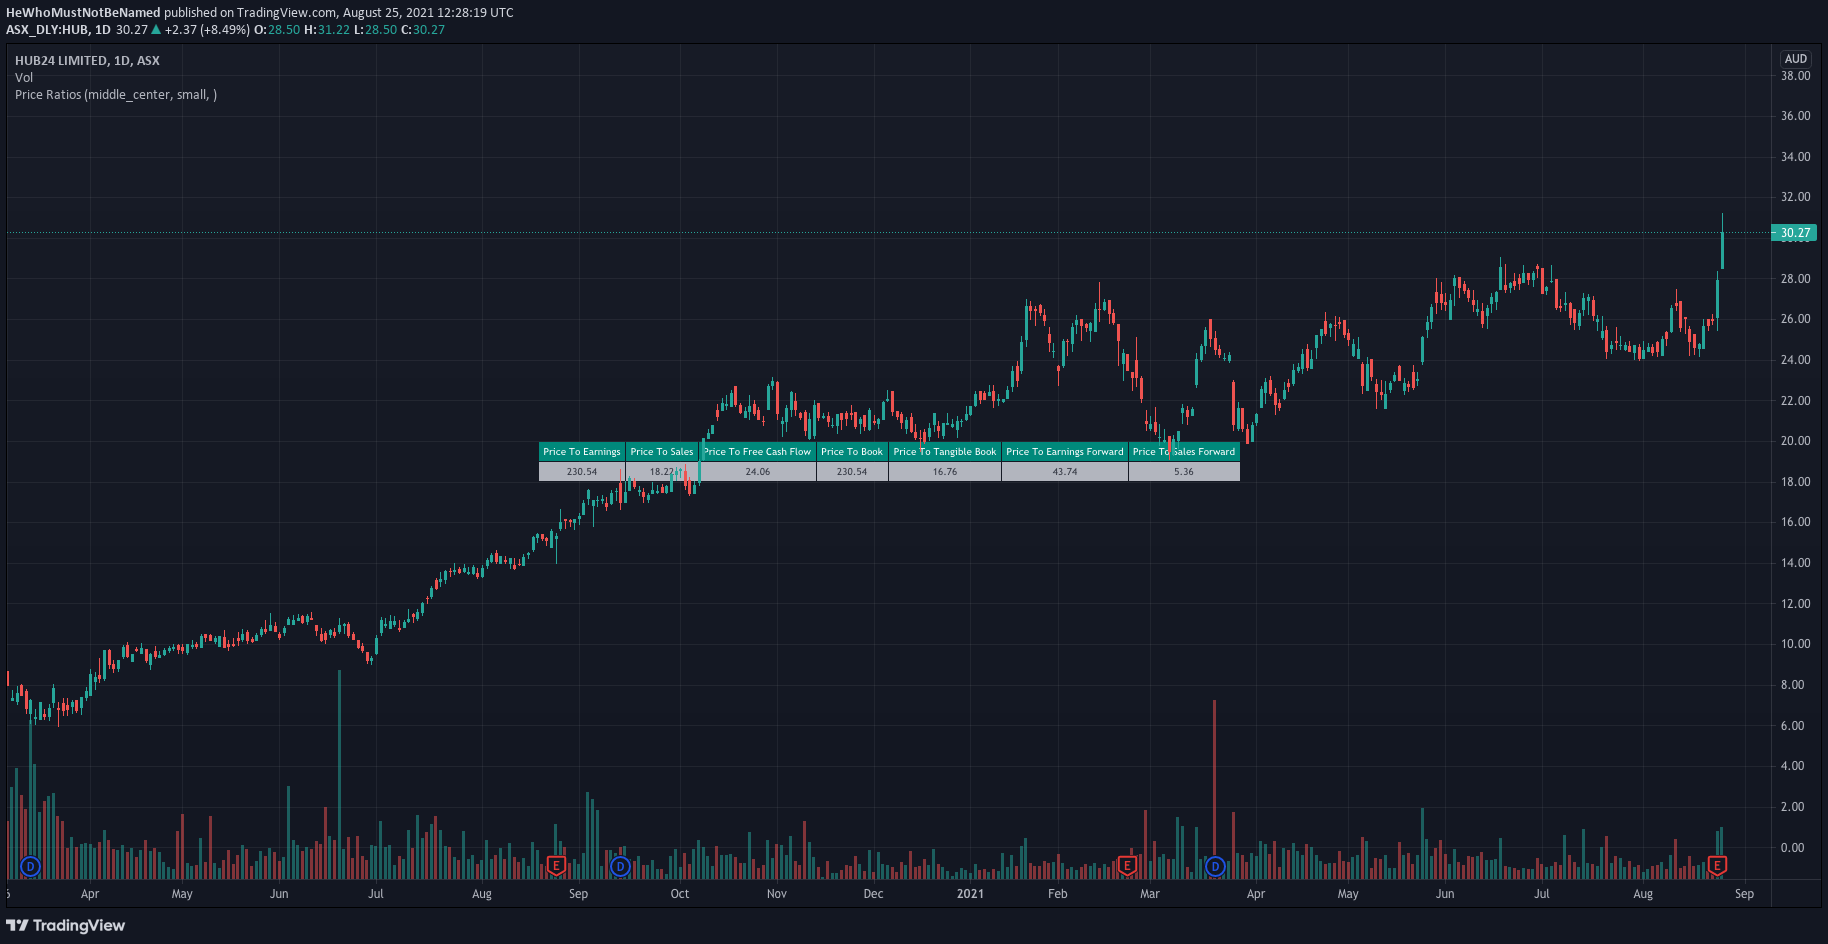Click the dividend marker left of Apr 2020

[30, 866]
